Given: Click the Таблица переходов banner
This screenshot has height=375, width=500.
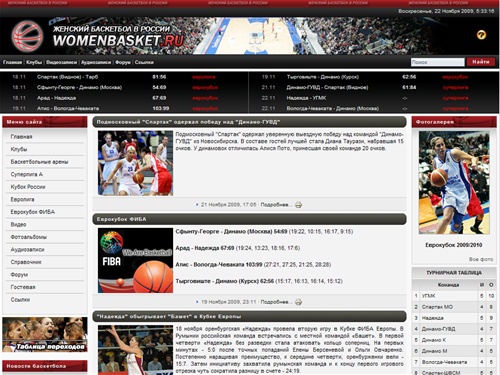Looking at the screenshot, I should coord(45,334).
